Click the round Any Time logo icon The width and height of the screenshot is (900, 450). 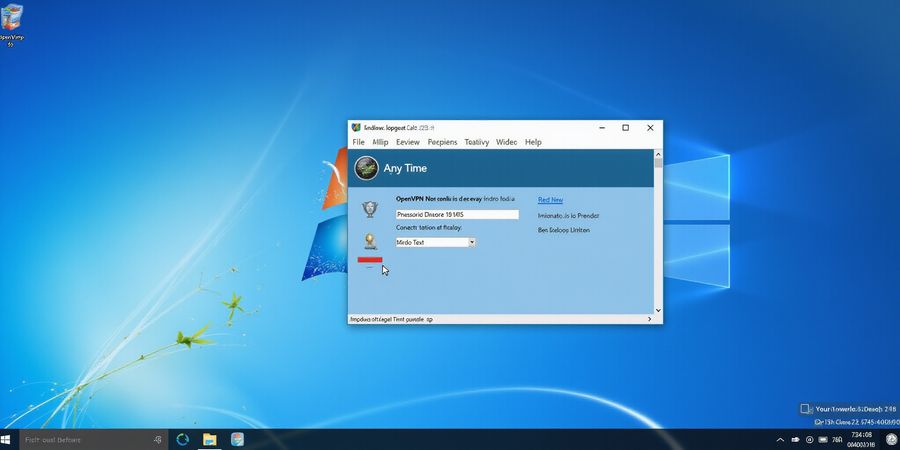tap(366, 168)
